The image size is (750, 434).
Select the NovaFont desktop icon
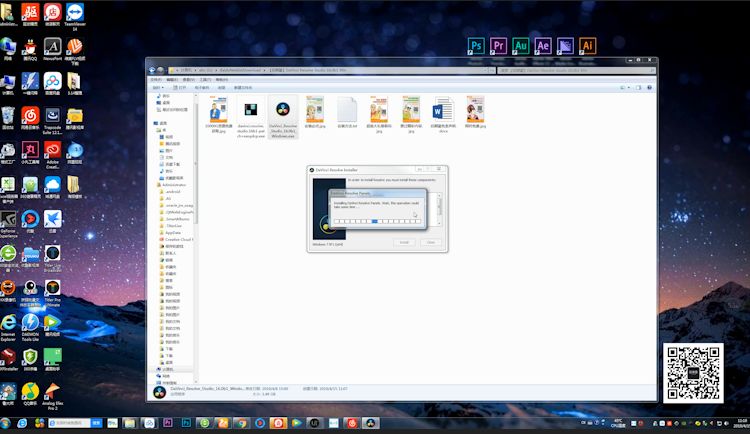pos(53,50)
